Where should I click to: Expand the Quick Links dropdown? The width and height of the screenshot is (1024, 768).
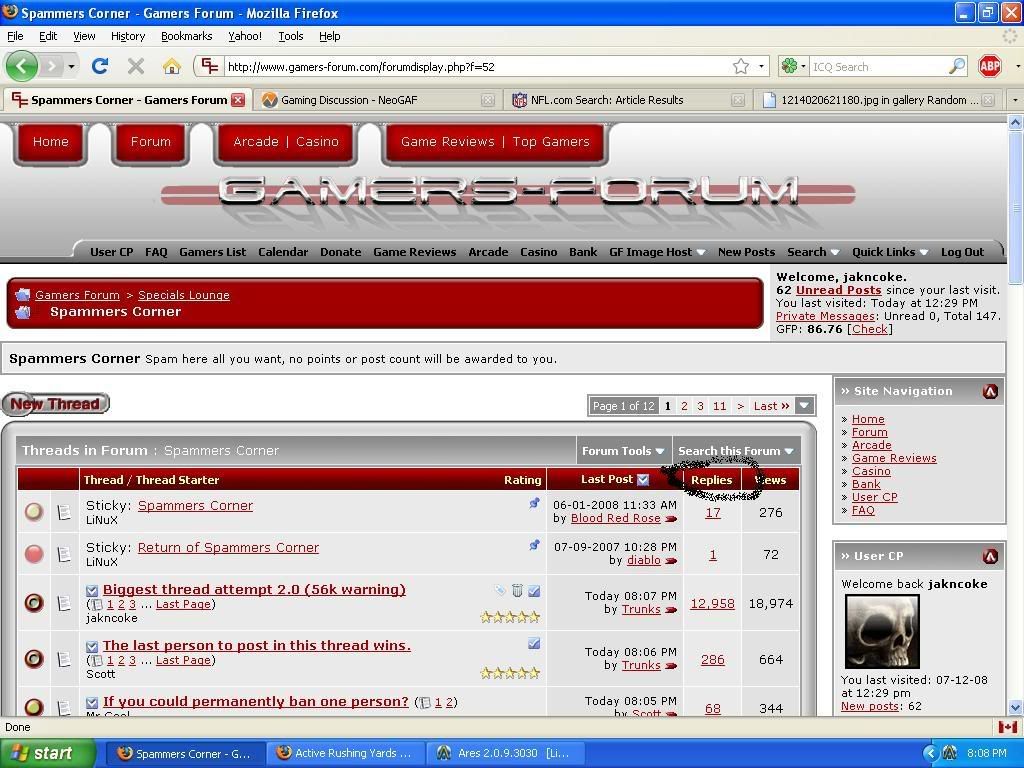click(890, 252)
